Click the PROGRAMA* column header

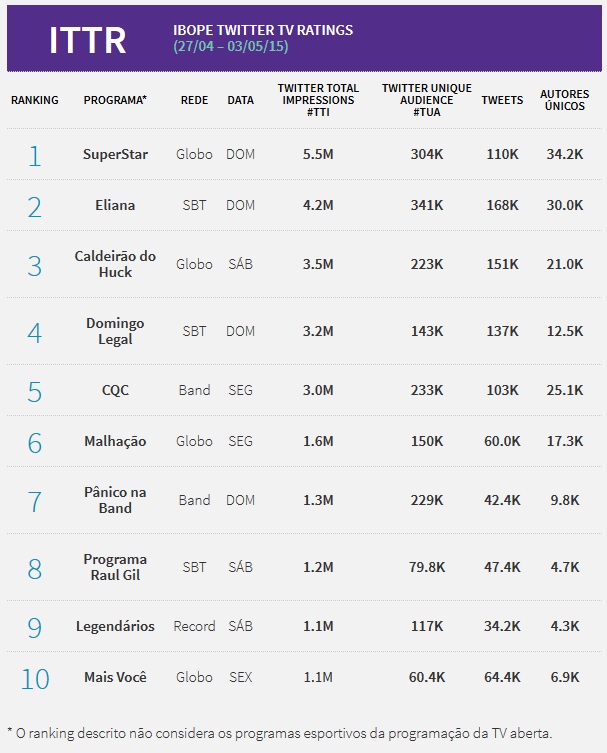[115, 101]
